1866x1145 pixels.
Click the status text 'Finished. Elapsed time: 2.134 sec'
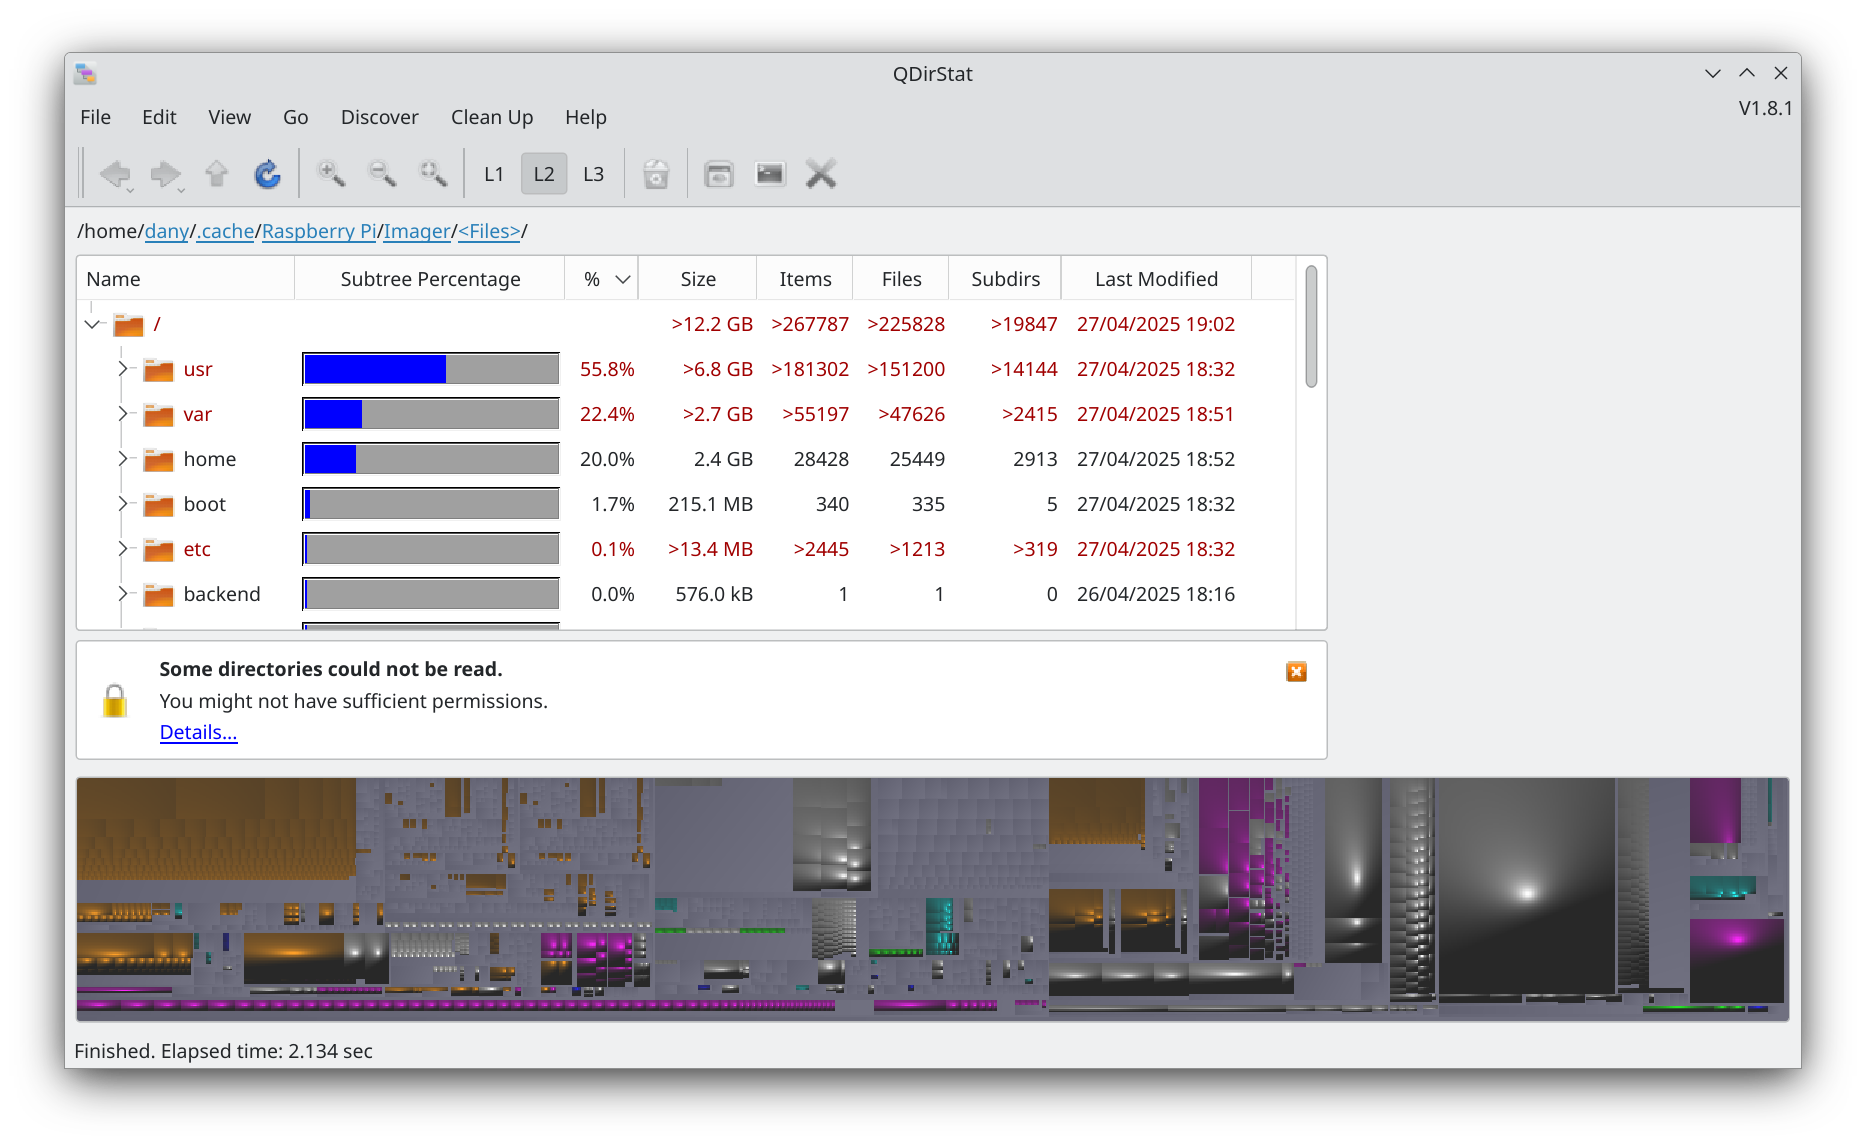[x=223, y=1051]
